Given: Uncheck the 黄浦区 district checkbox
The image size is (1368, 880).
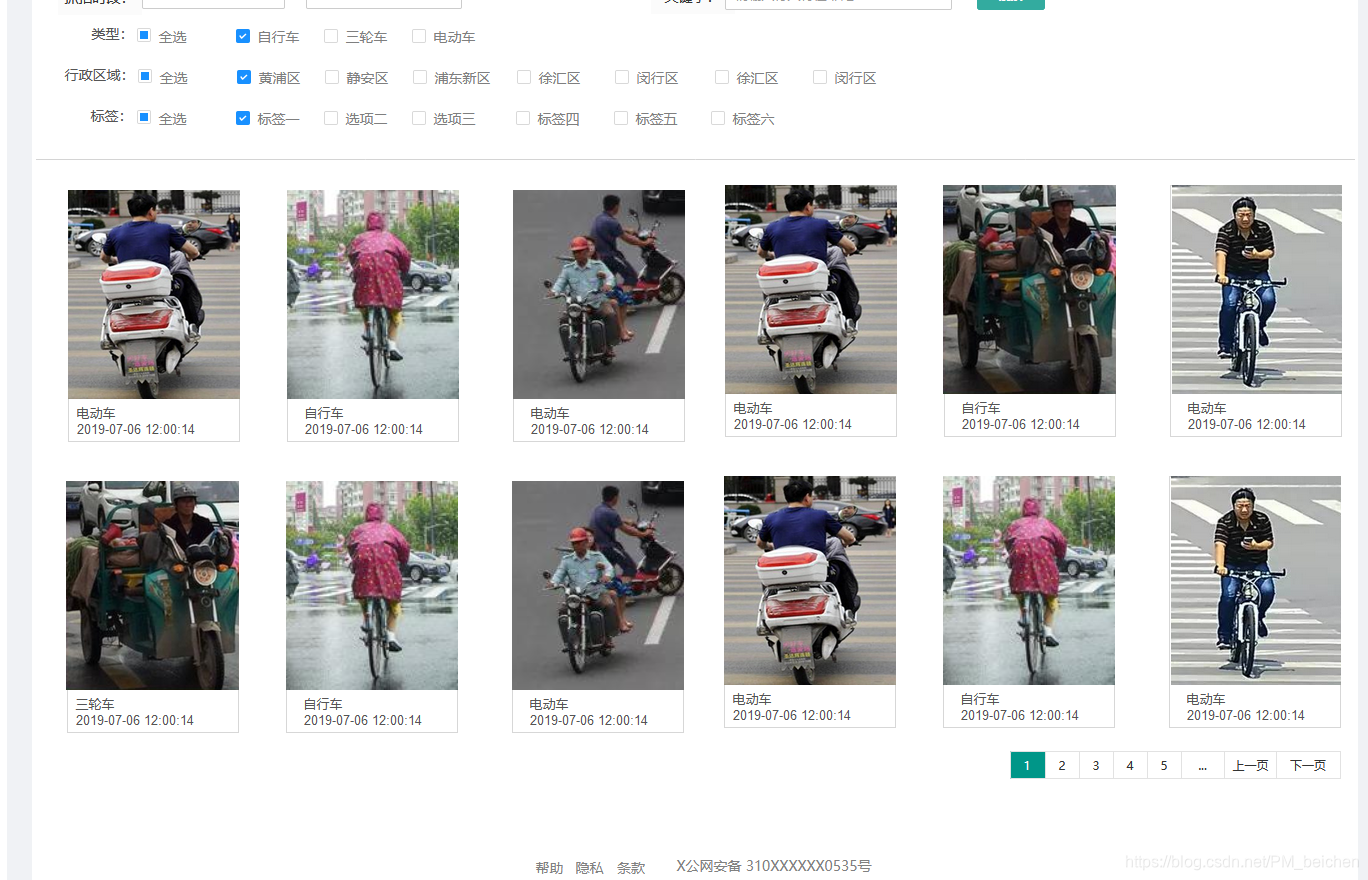Looking at the screenshot, I should click(x=243, y=77).
